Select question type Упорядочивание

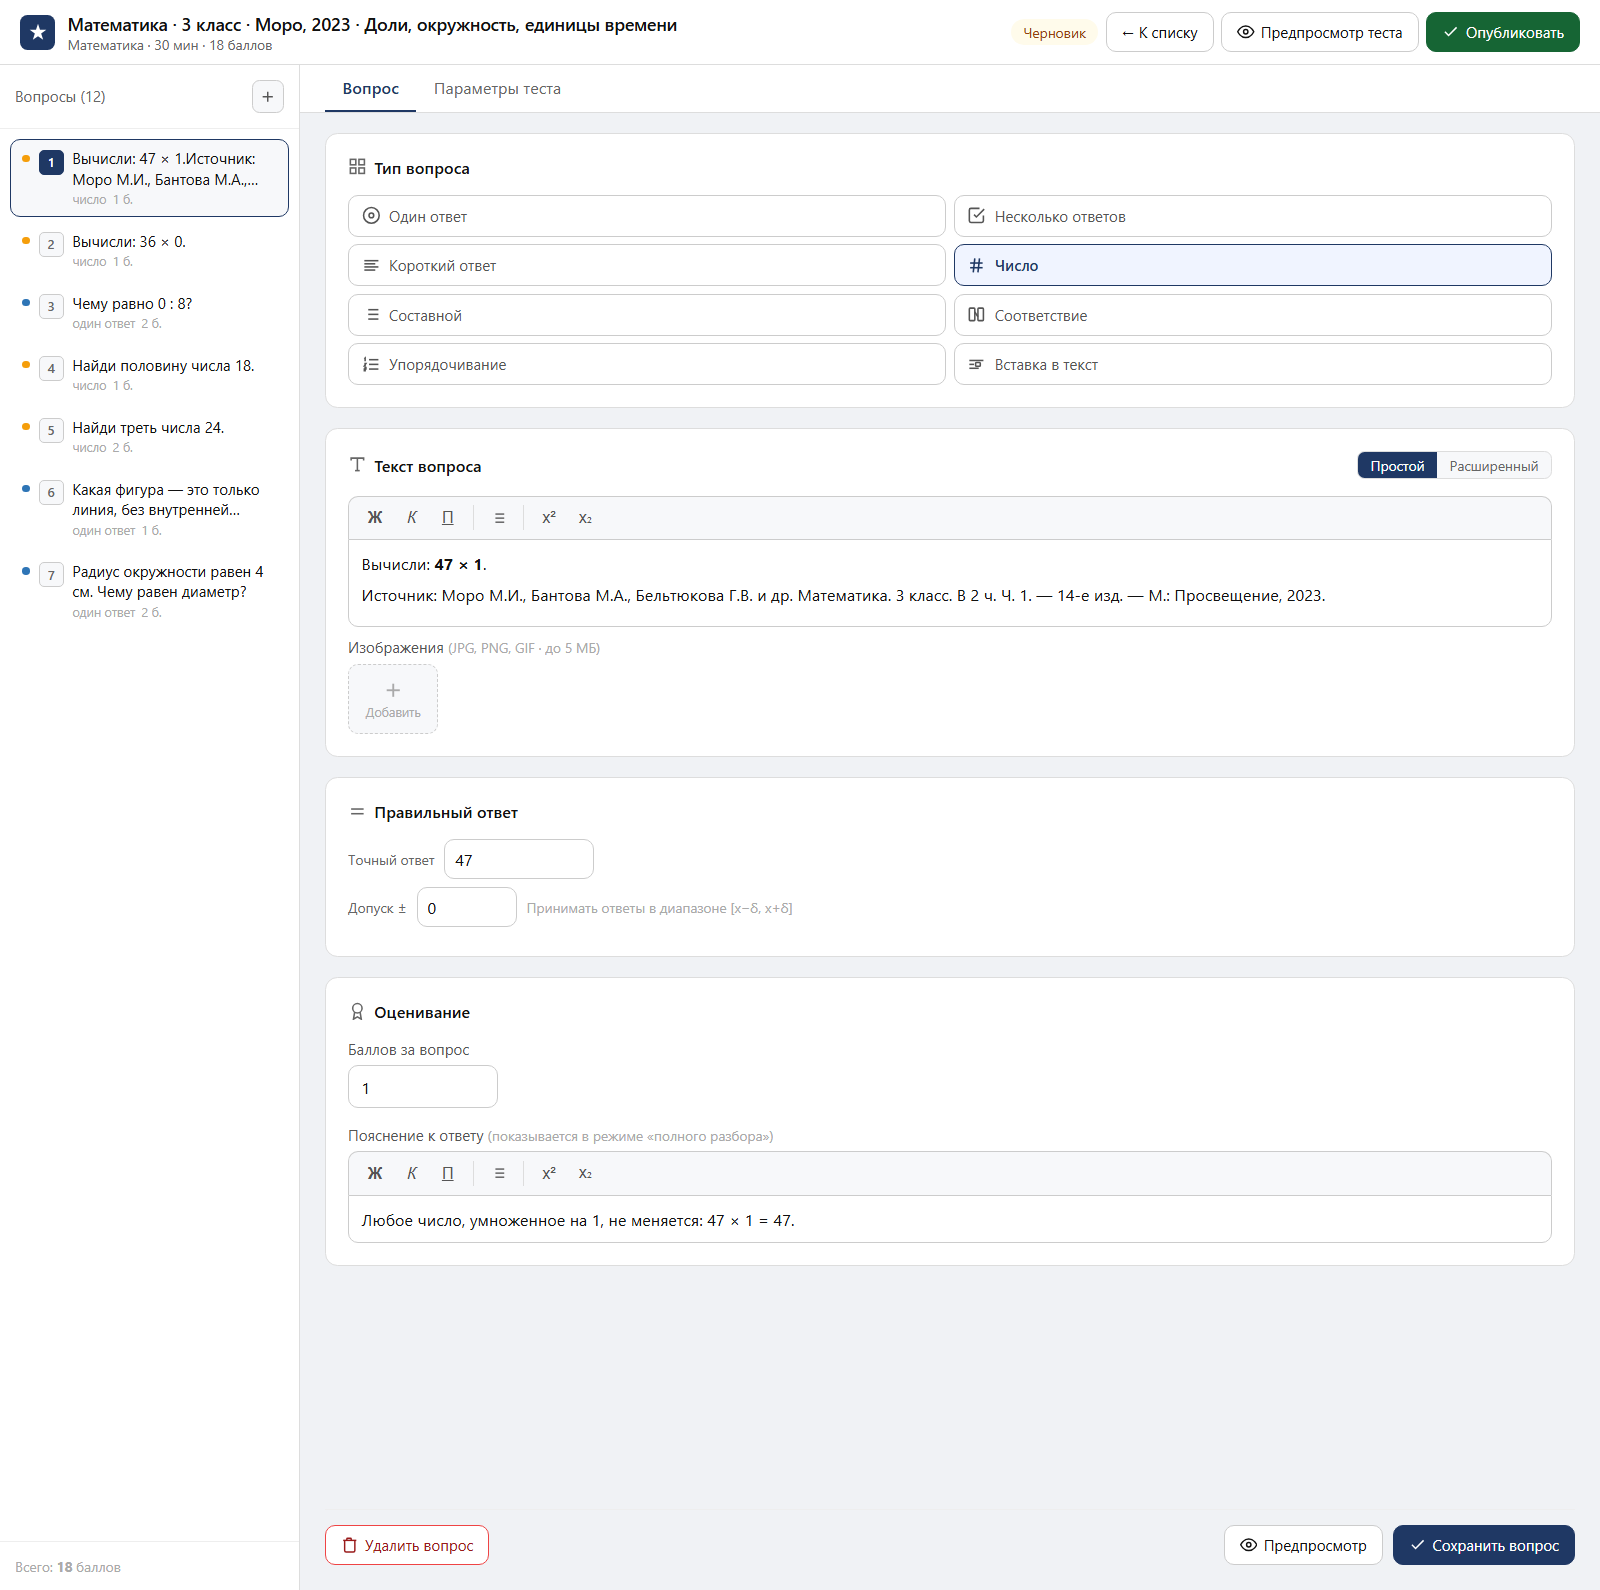pyautogui.click(x=646, y=364)
